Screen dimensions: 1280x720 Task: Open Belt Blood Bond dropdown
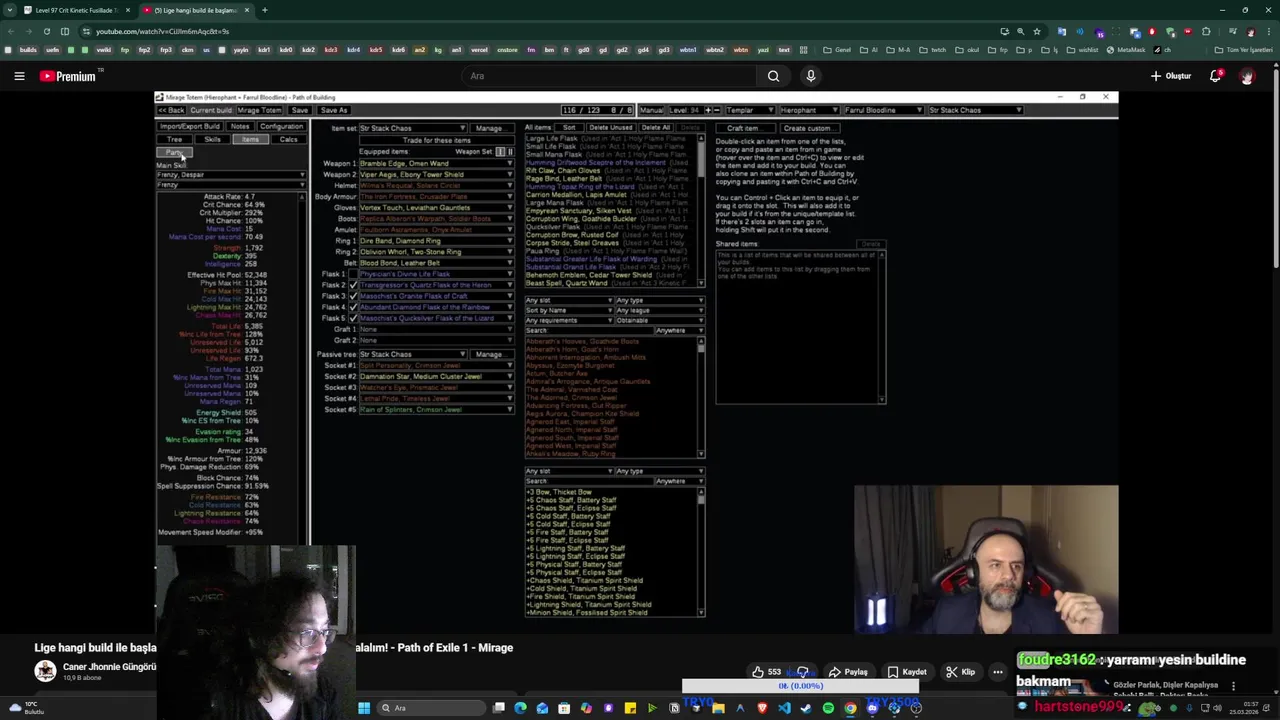[x=437, y=263]
